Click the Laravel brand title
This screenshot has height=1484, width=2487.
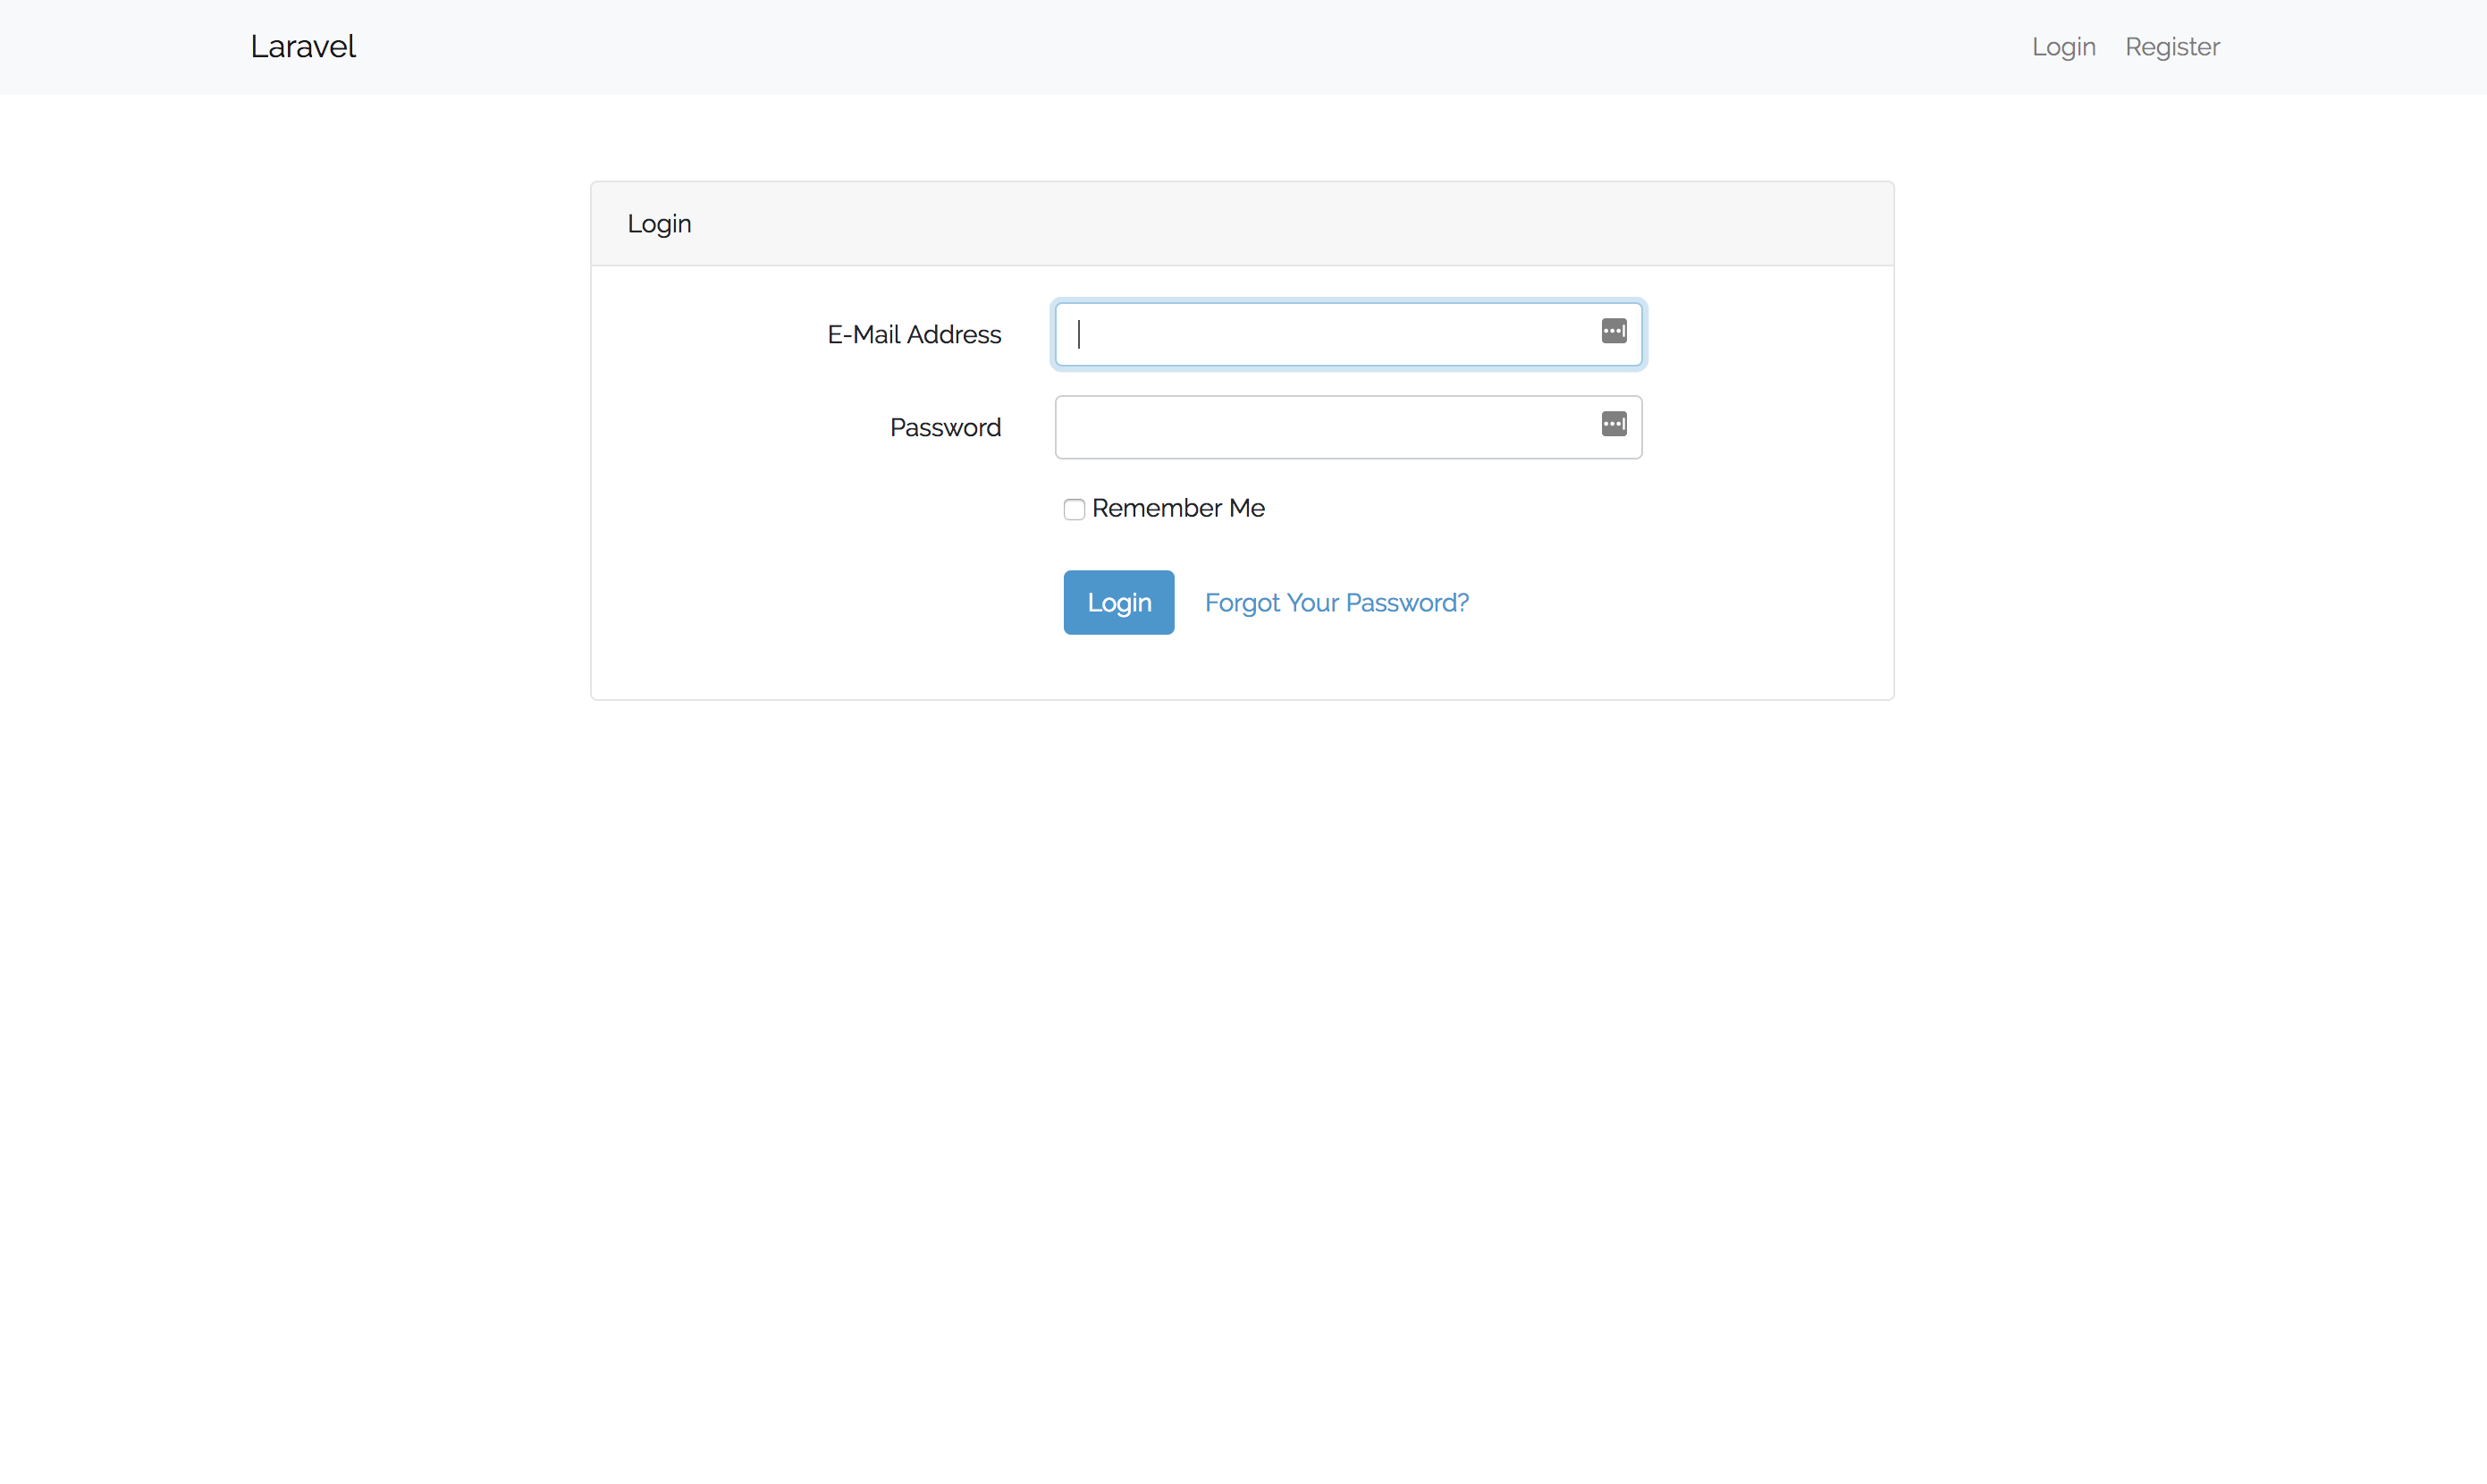pyautogui.click(x=303, y=47)
